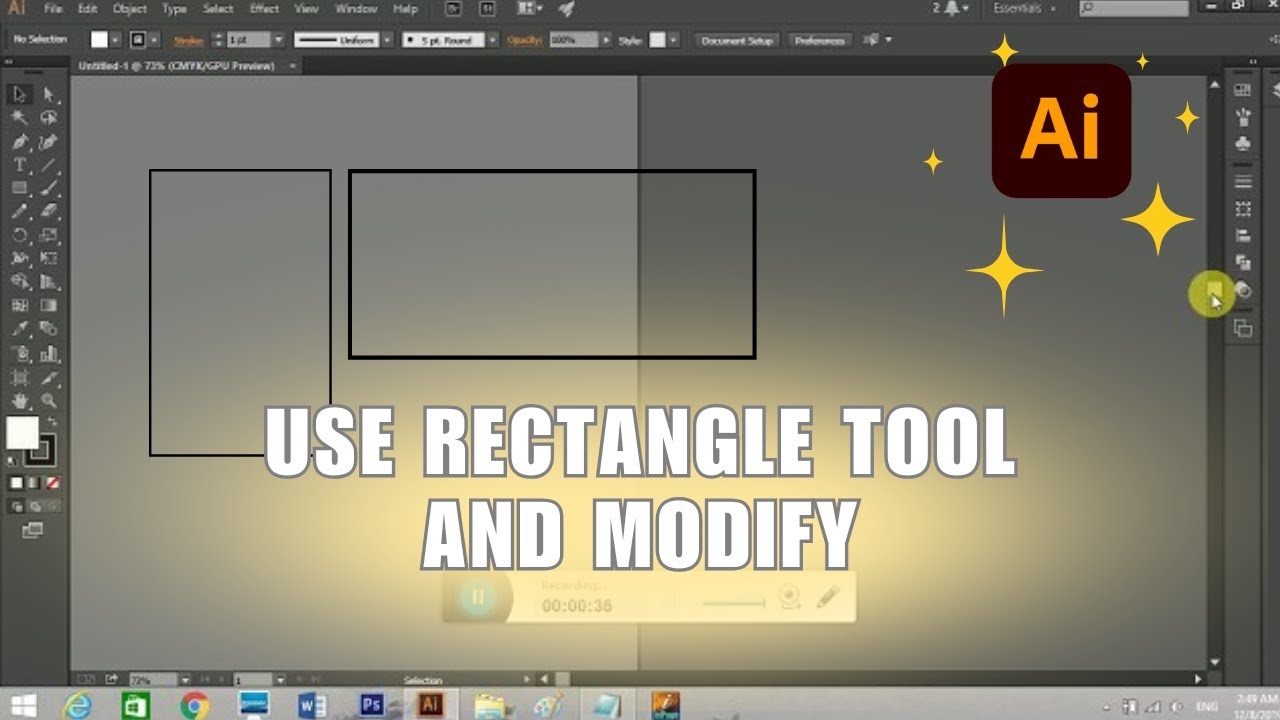Expand the Opacity value arrow
This screenshot has width=1280, height=720.
click(605, 40)
